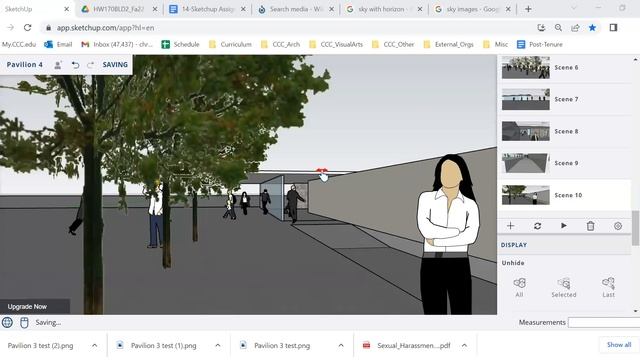
Task: Click the address bar URL
Action: (x=105, y=28)
